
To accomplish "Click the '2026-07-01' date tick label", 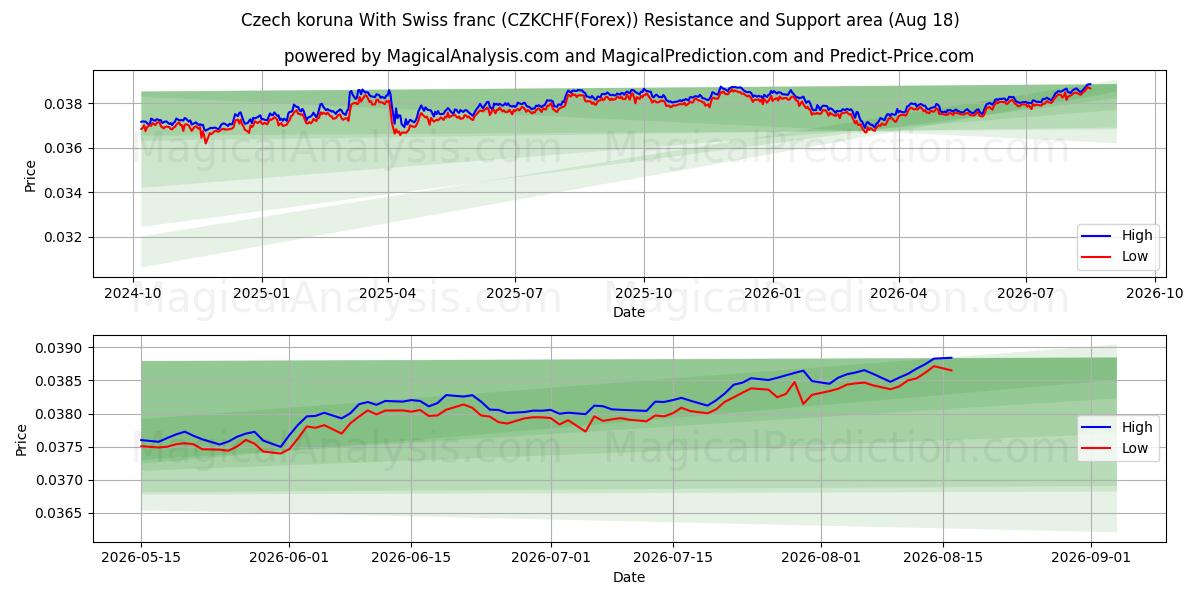I will pos(551,559).
